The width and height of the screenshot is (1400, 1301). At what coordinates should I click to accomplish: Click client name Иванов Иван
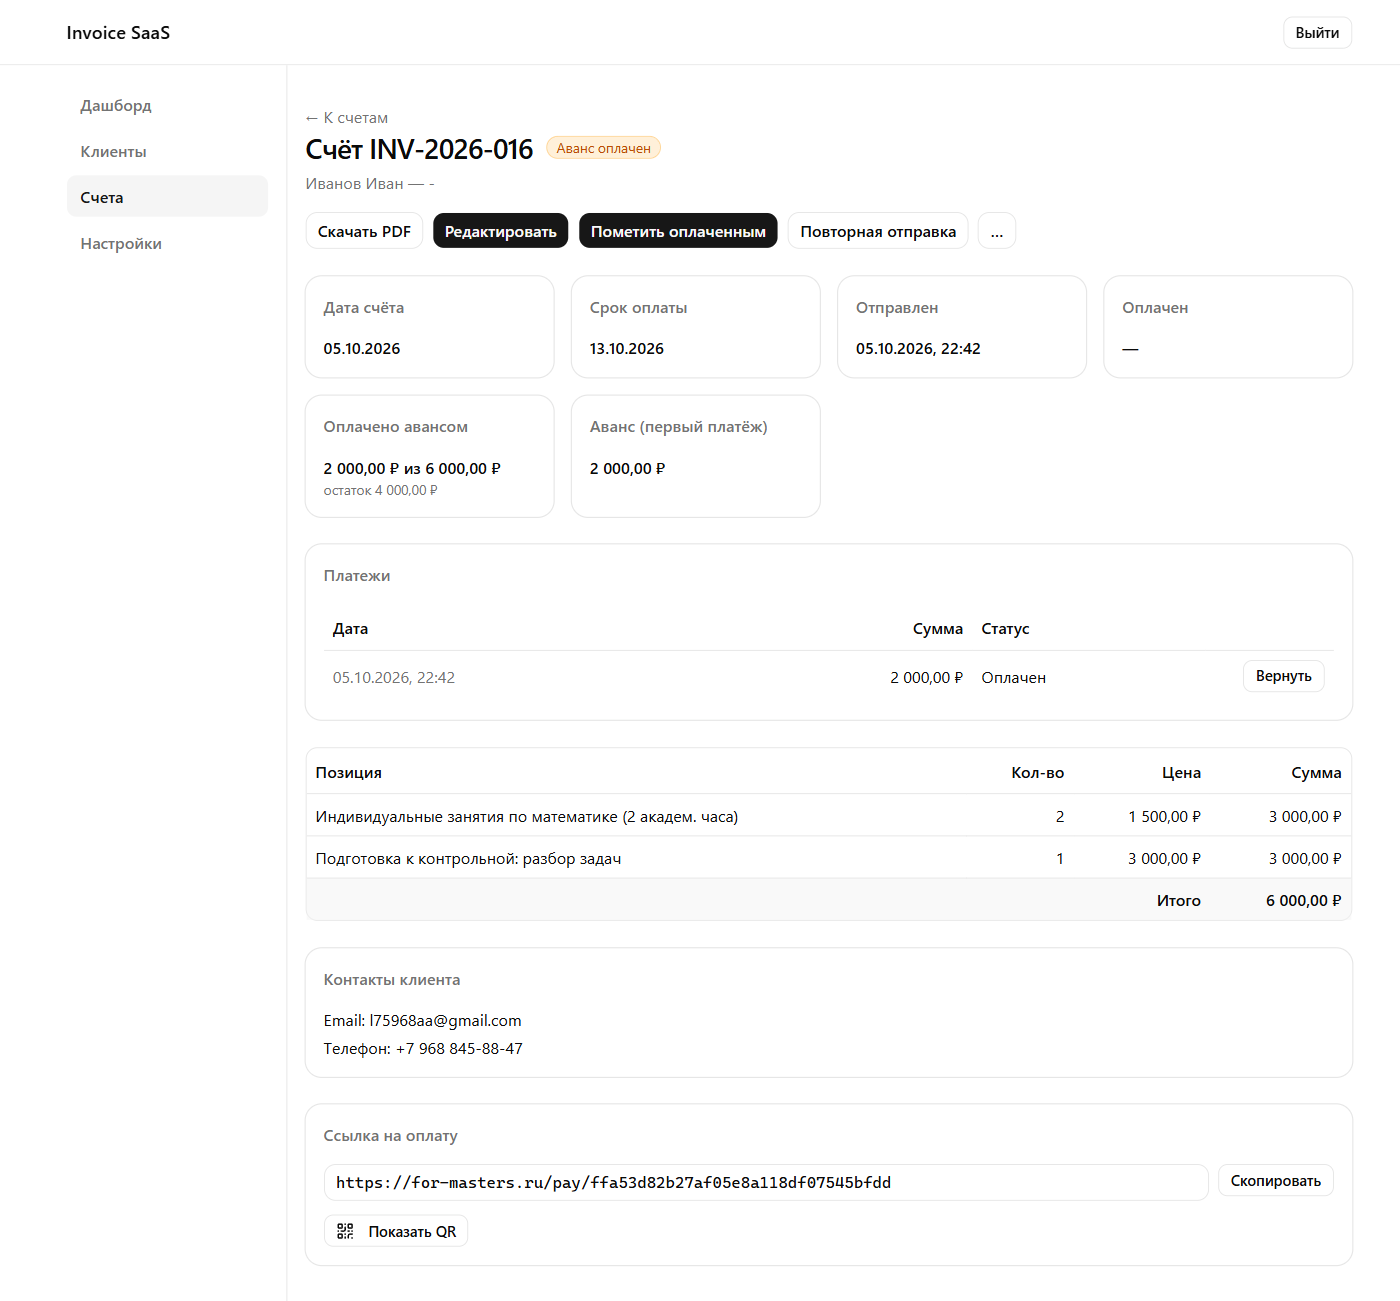coord(354,184)
